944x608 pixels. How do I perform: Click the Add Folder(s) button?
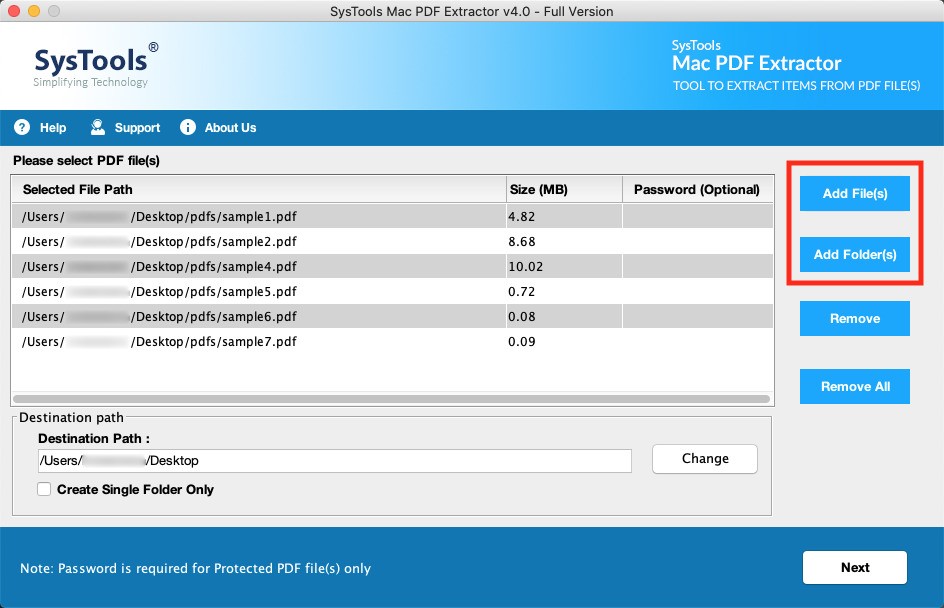855,255
